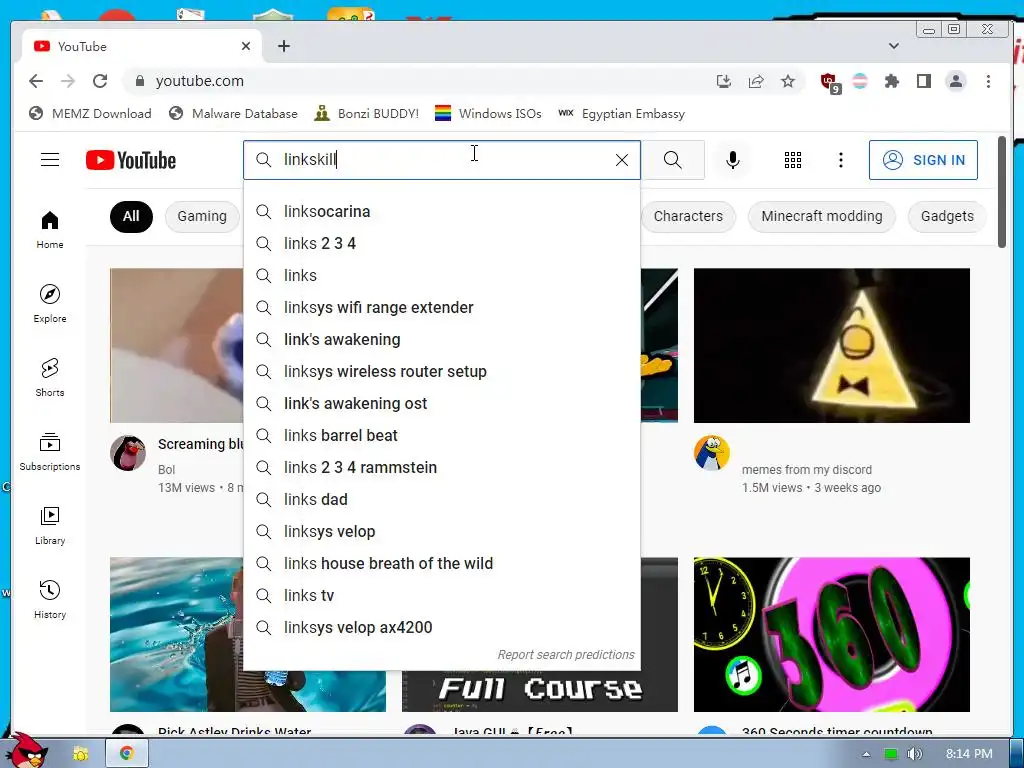Image resolution: width=1024 pixels, height=768 pixels.
Task: Open Subscriptions in the sidebar
Action: (x=50, y=451)
